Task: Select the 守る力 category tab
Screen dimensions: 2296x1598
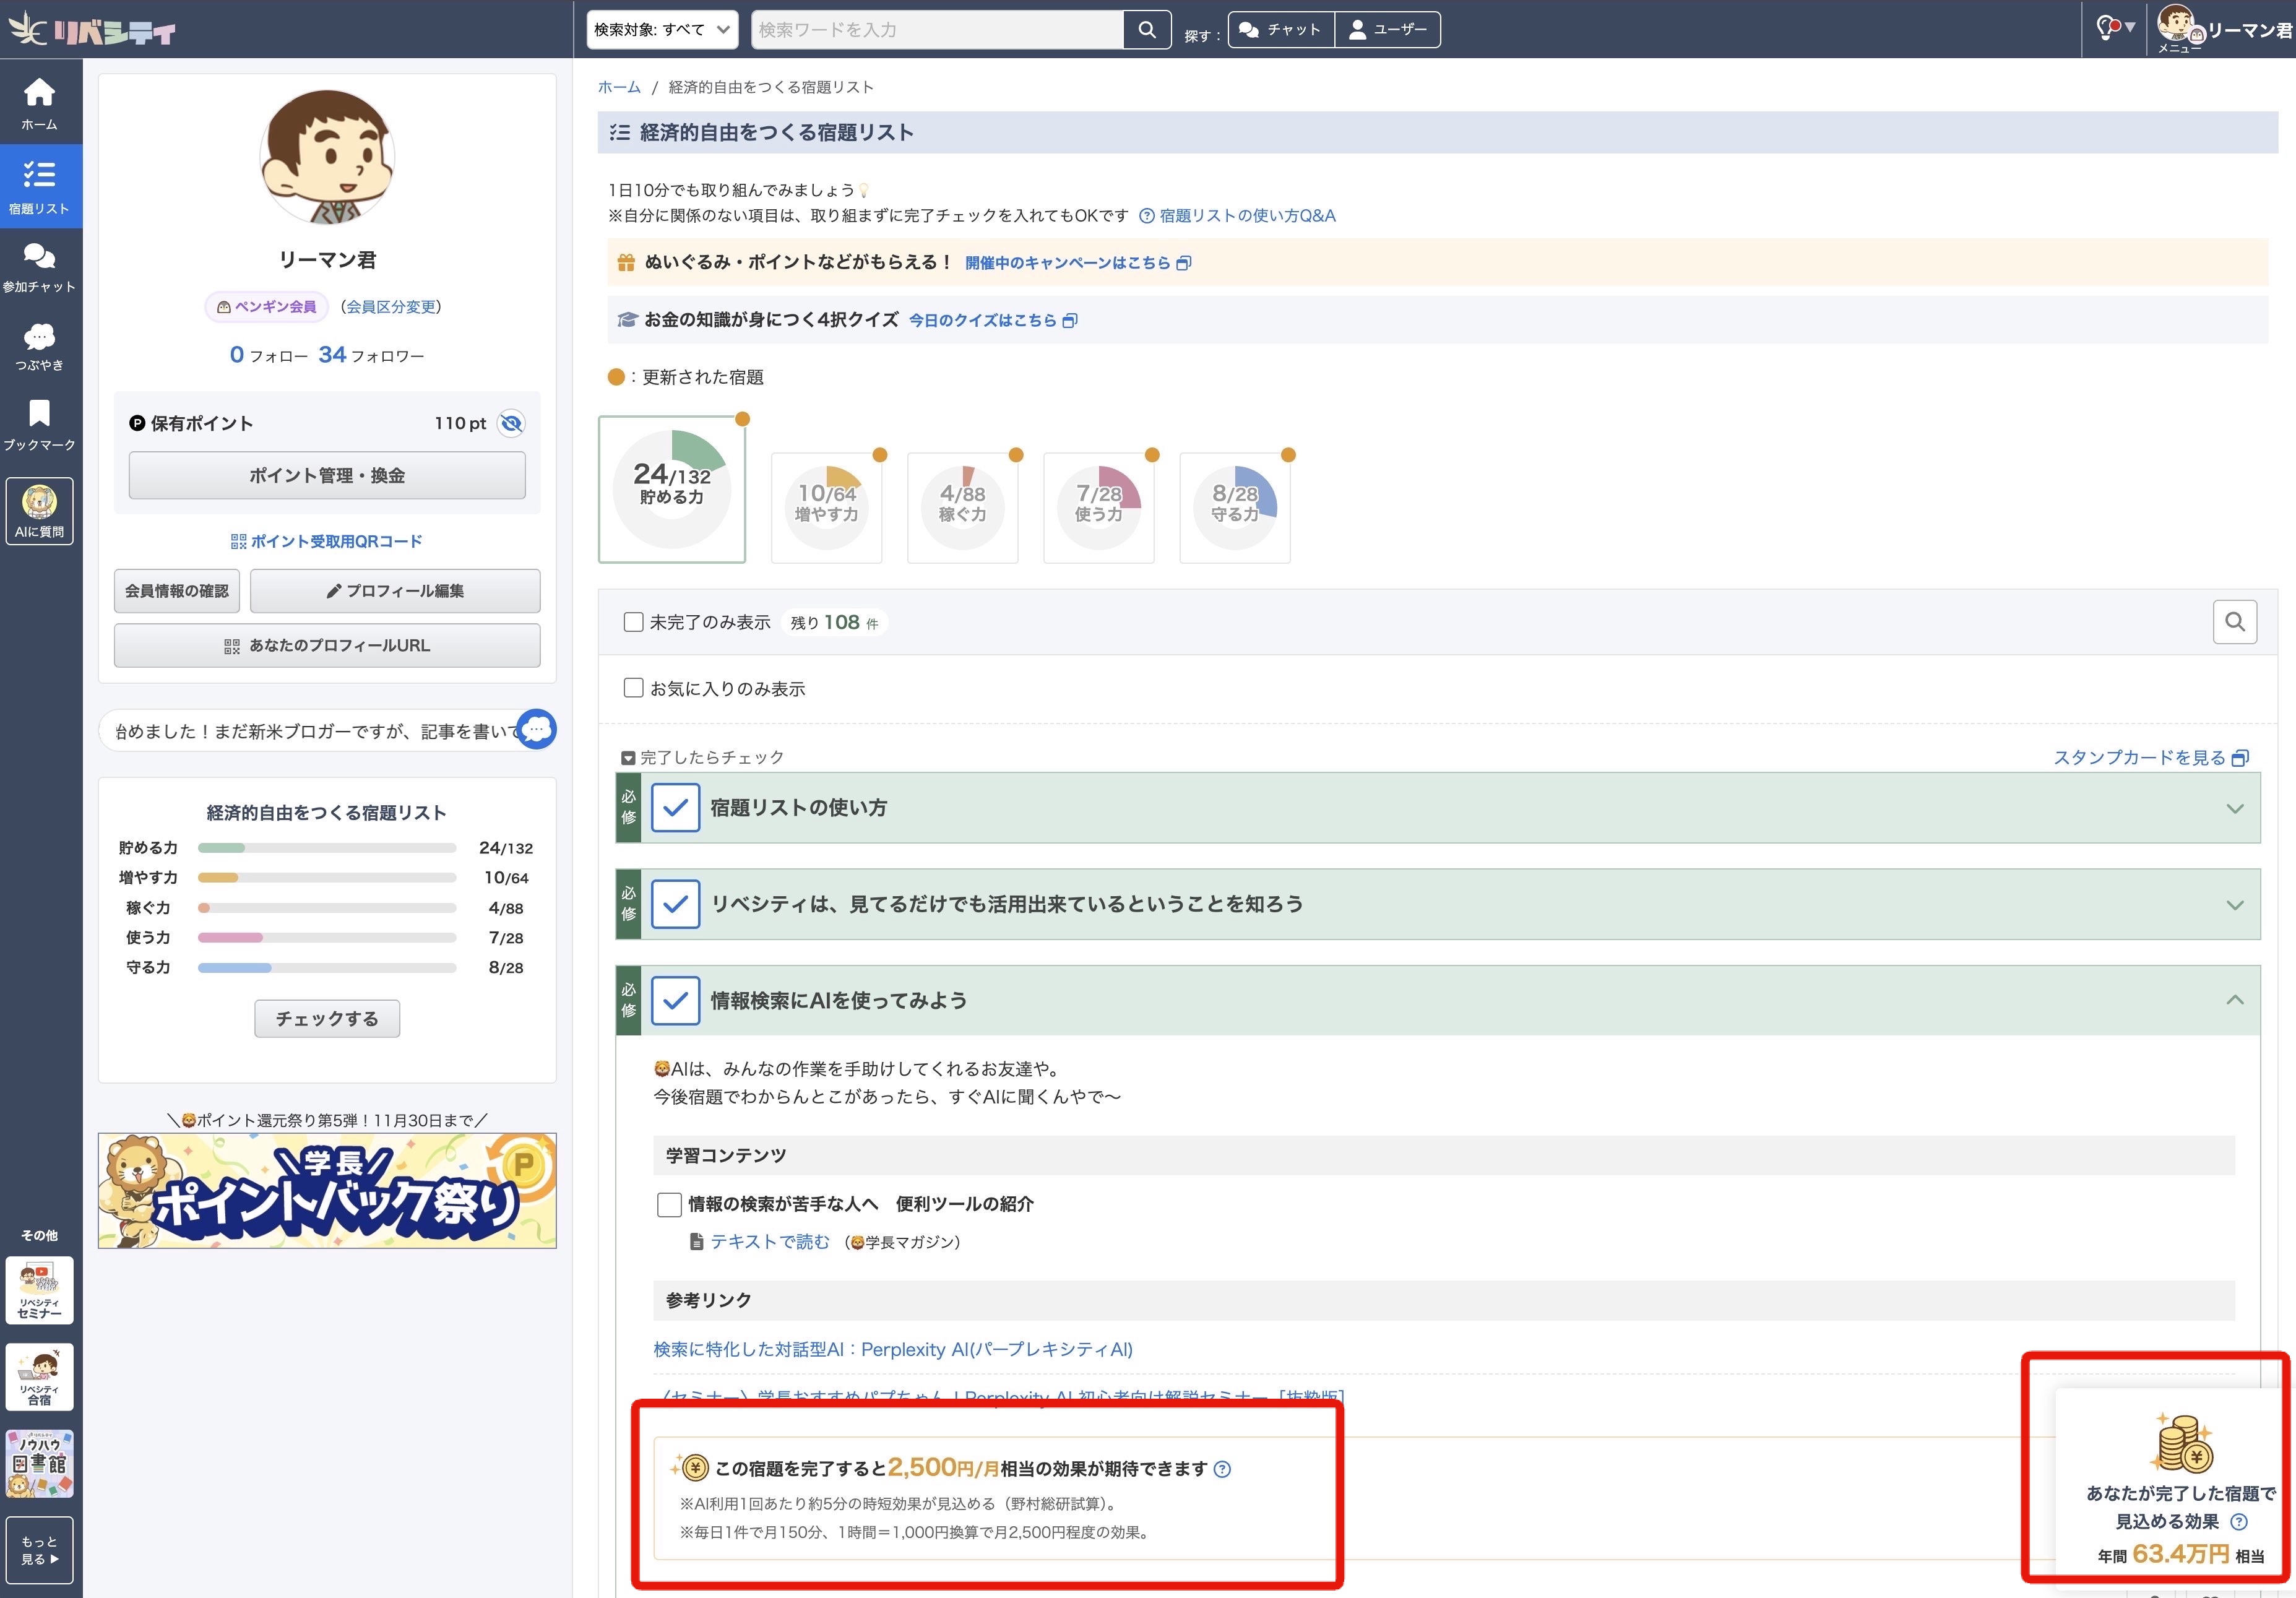Action: click(x=1234, y=507)
